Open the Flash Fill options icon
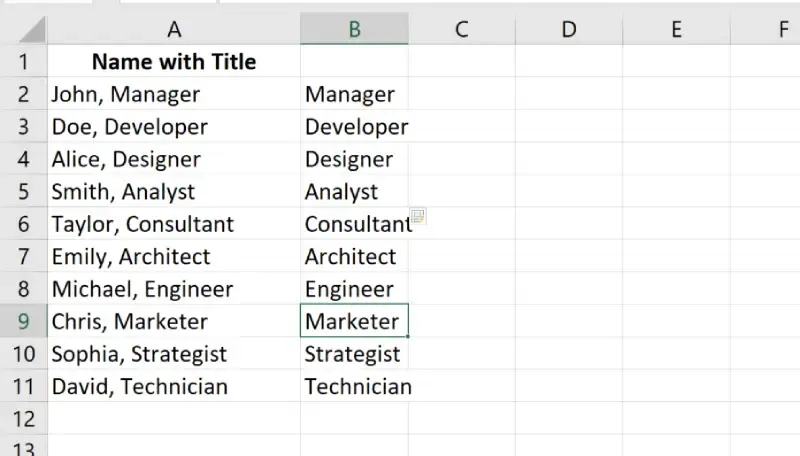Image resolution: width=800 pixels, height=456 pixels. (x=417, y=216)
